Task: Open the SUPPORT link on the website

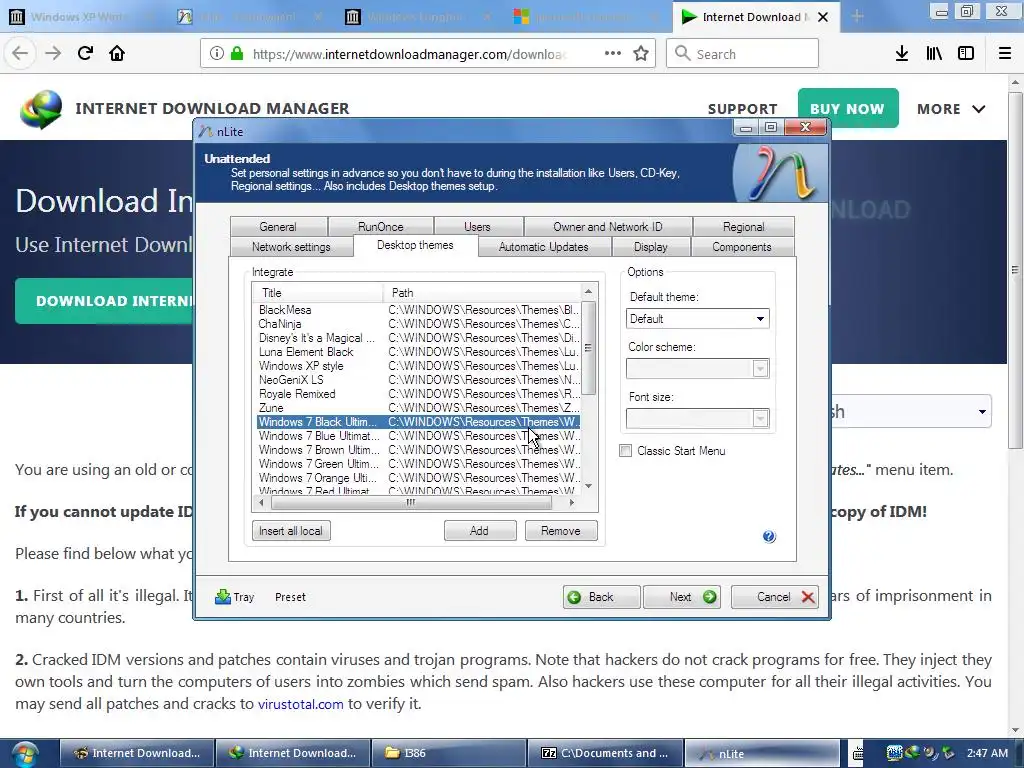Action: point(743,109)
